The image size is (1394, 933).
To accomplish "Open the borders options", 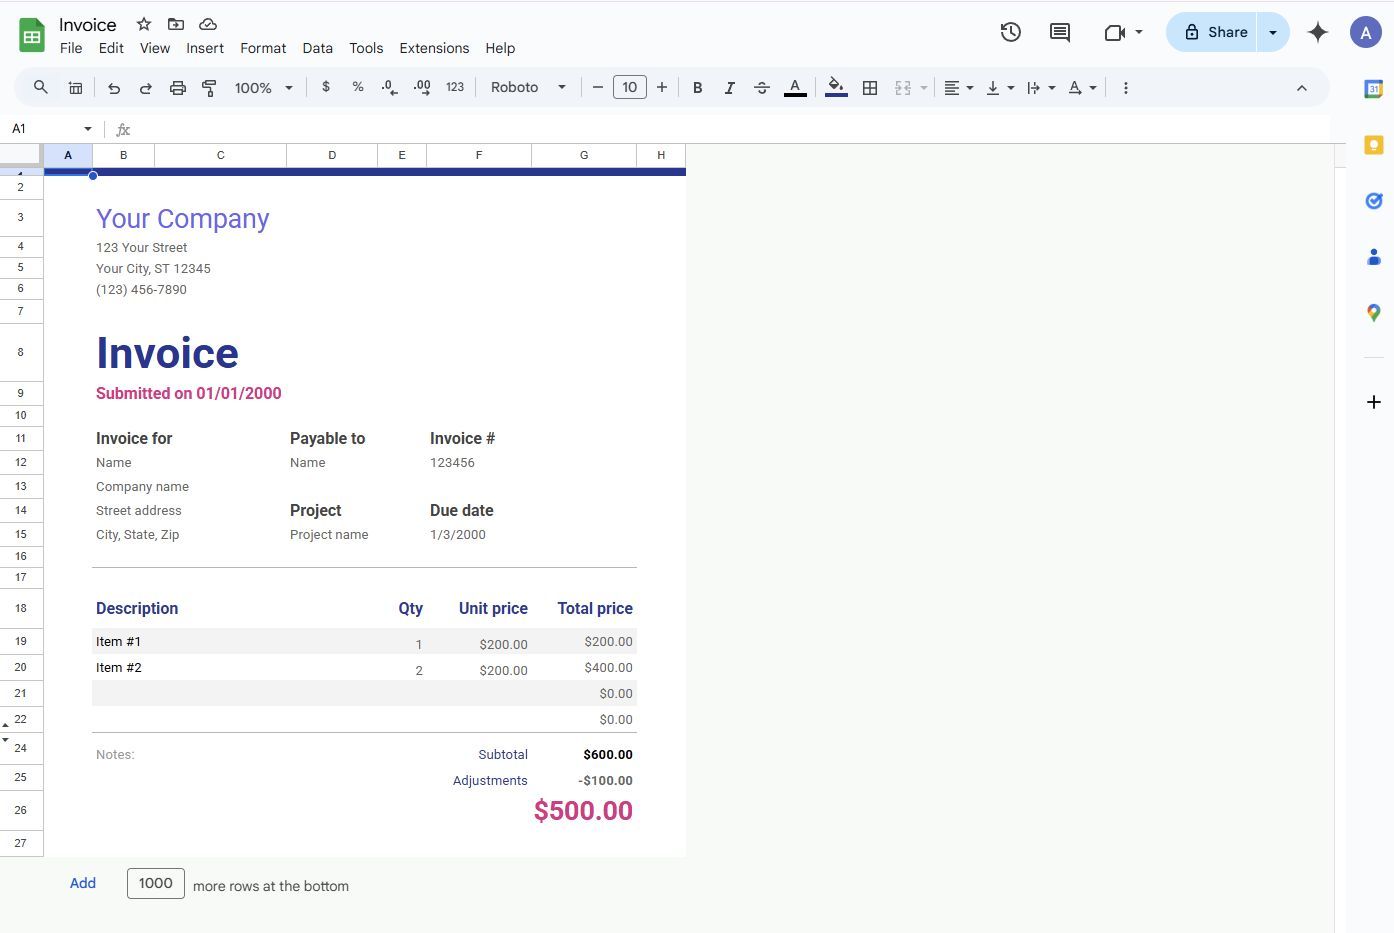I will 869,87.
